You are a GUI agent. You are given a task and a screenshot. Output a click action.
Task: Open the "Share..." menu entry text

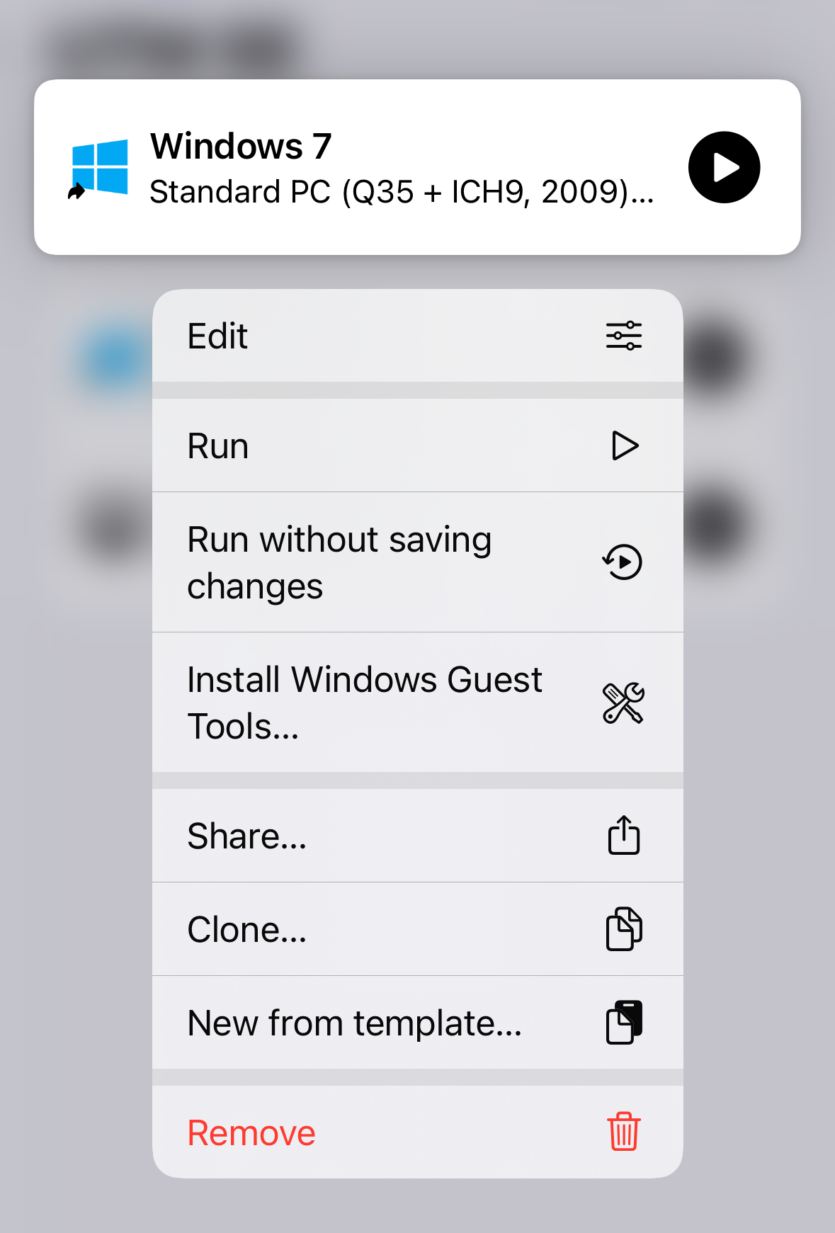pyautogui.click(x=247, y=836)
